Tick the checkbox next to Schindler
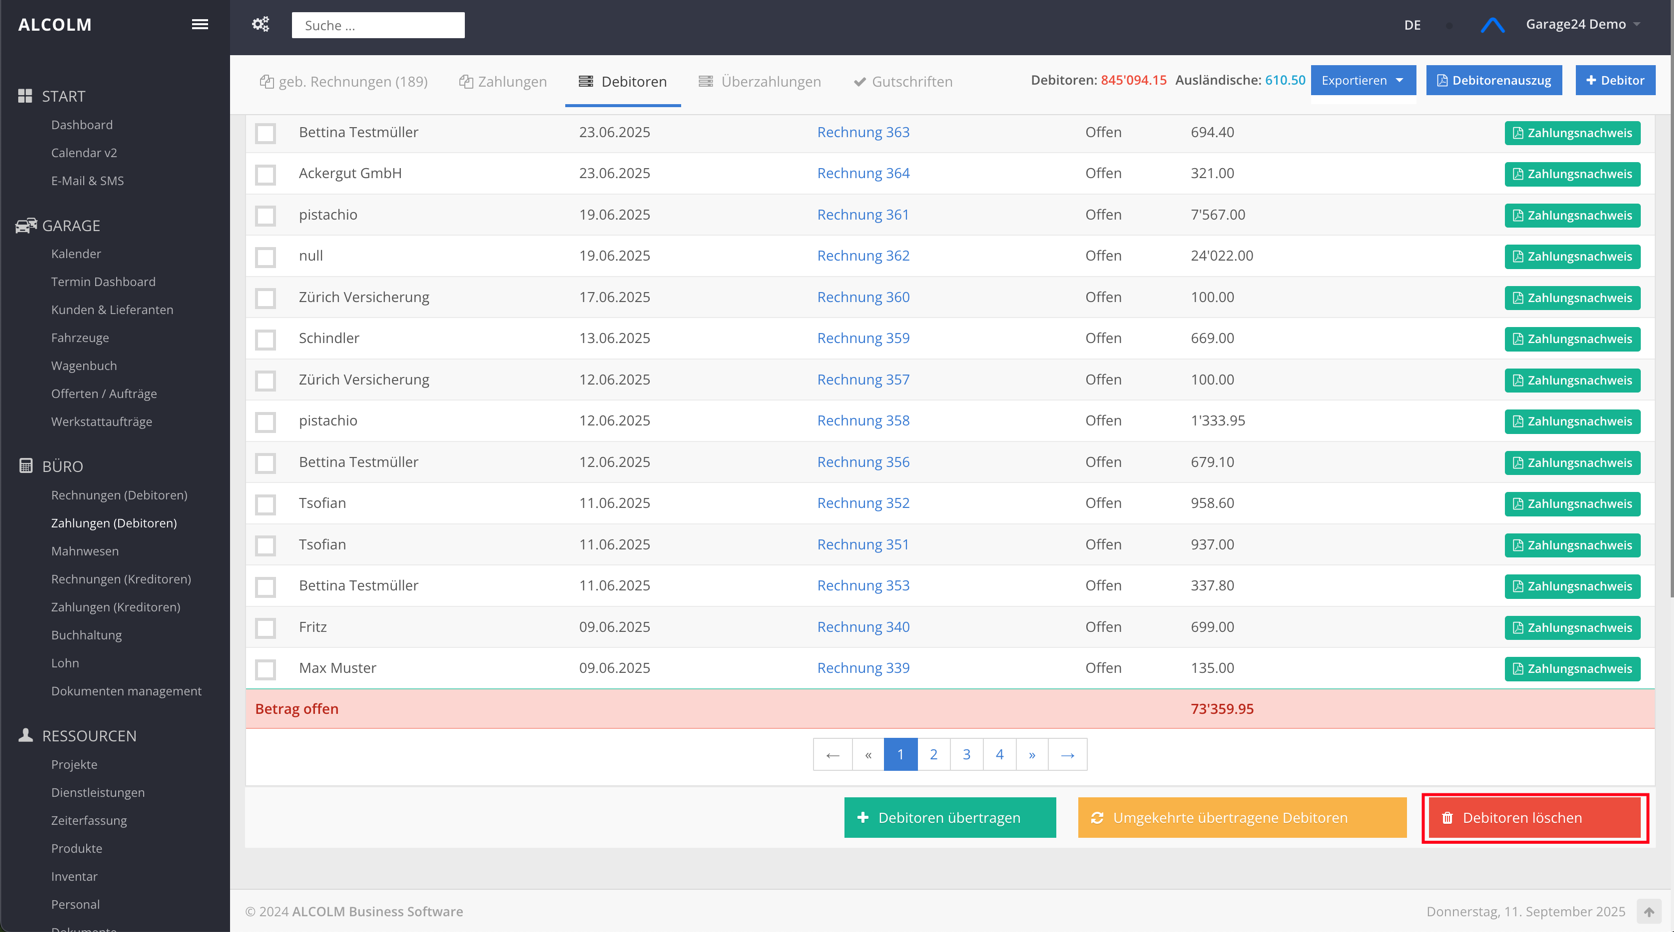Screen dimensions: 1675x932 click(265, 340)
